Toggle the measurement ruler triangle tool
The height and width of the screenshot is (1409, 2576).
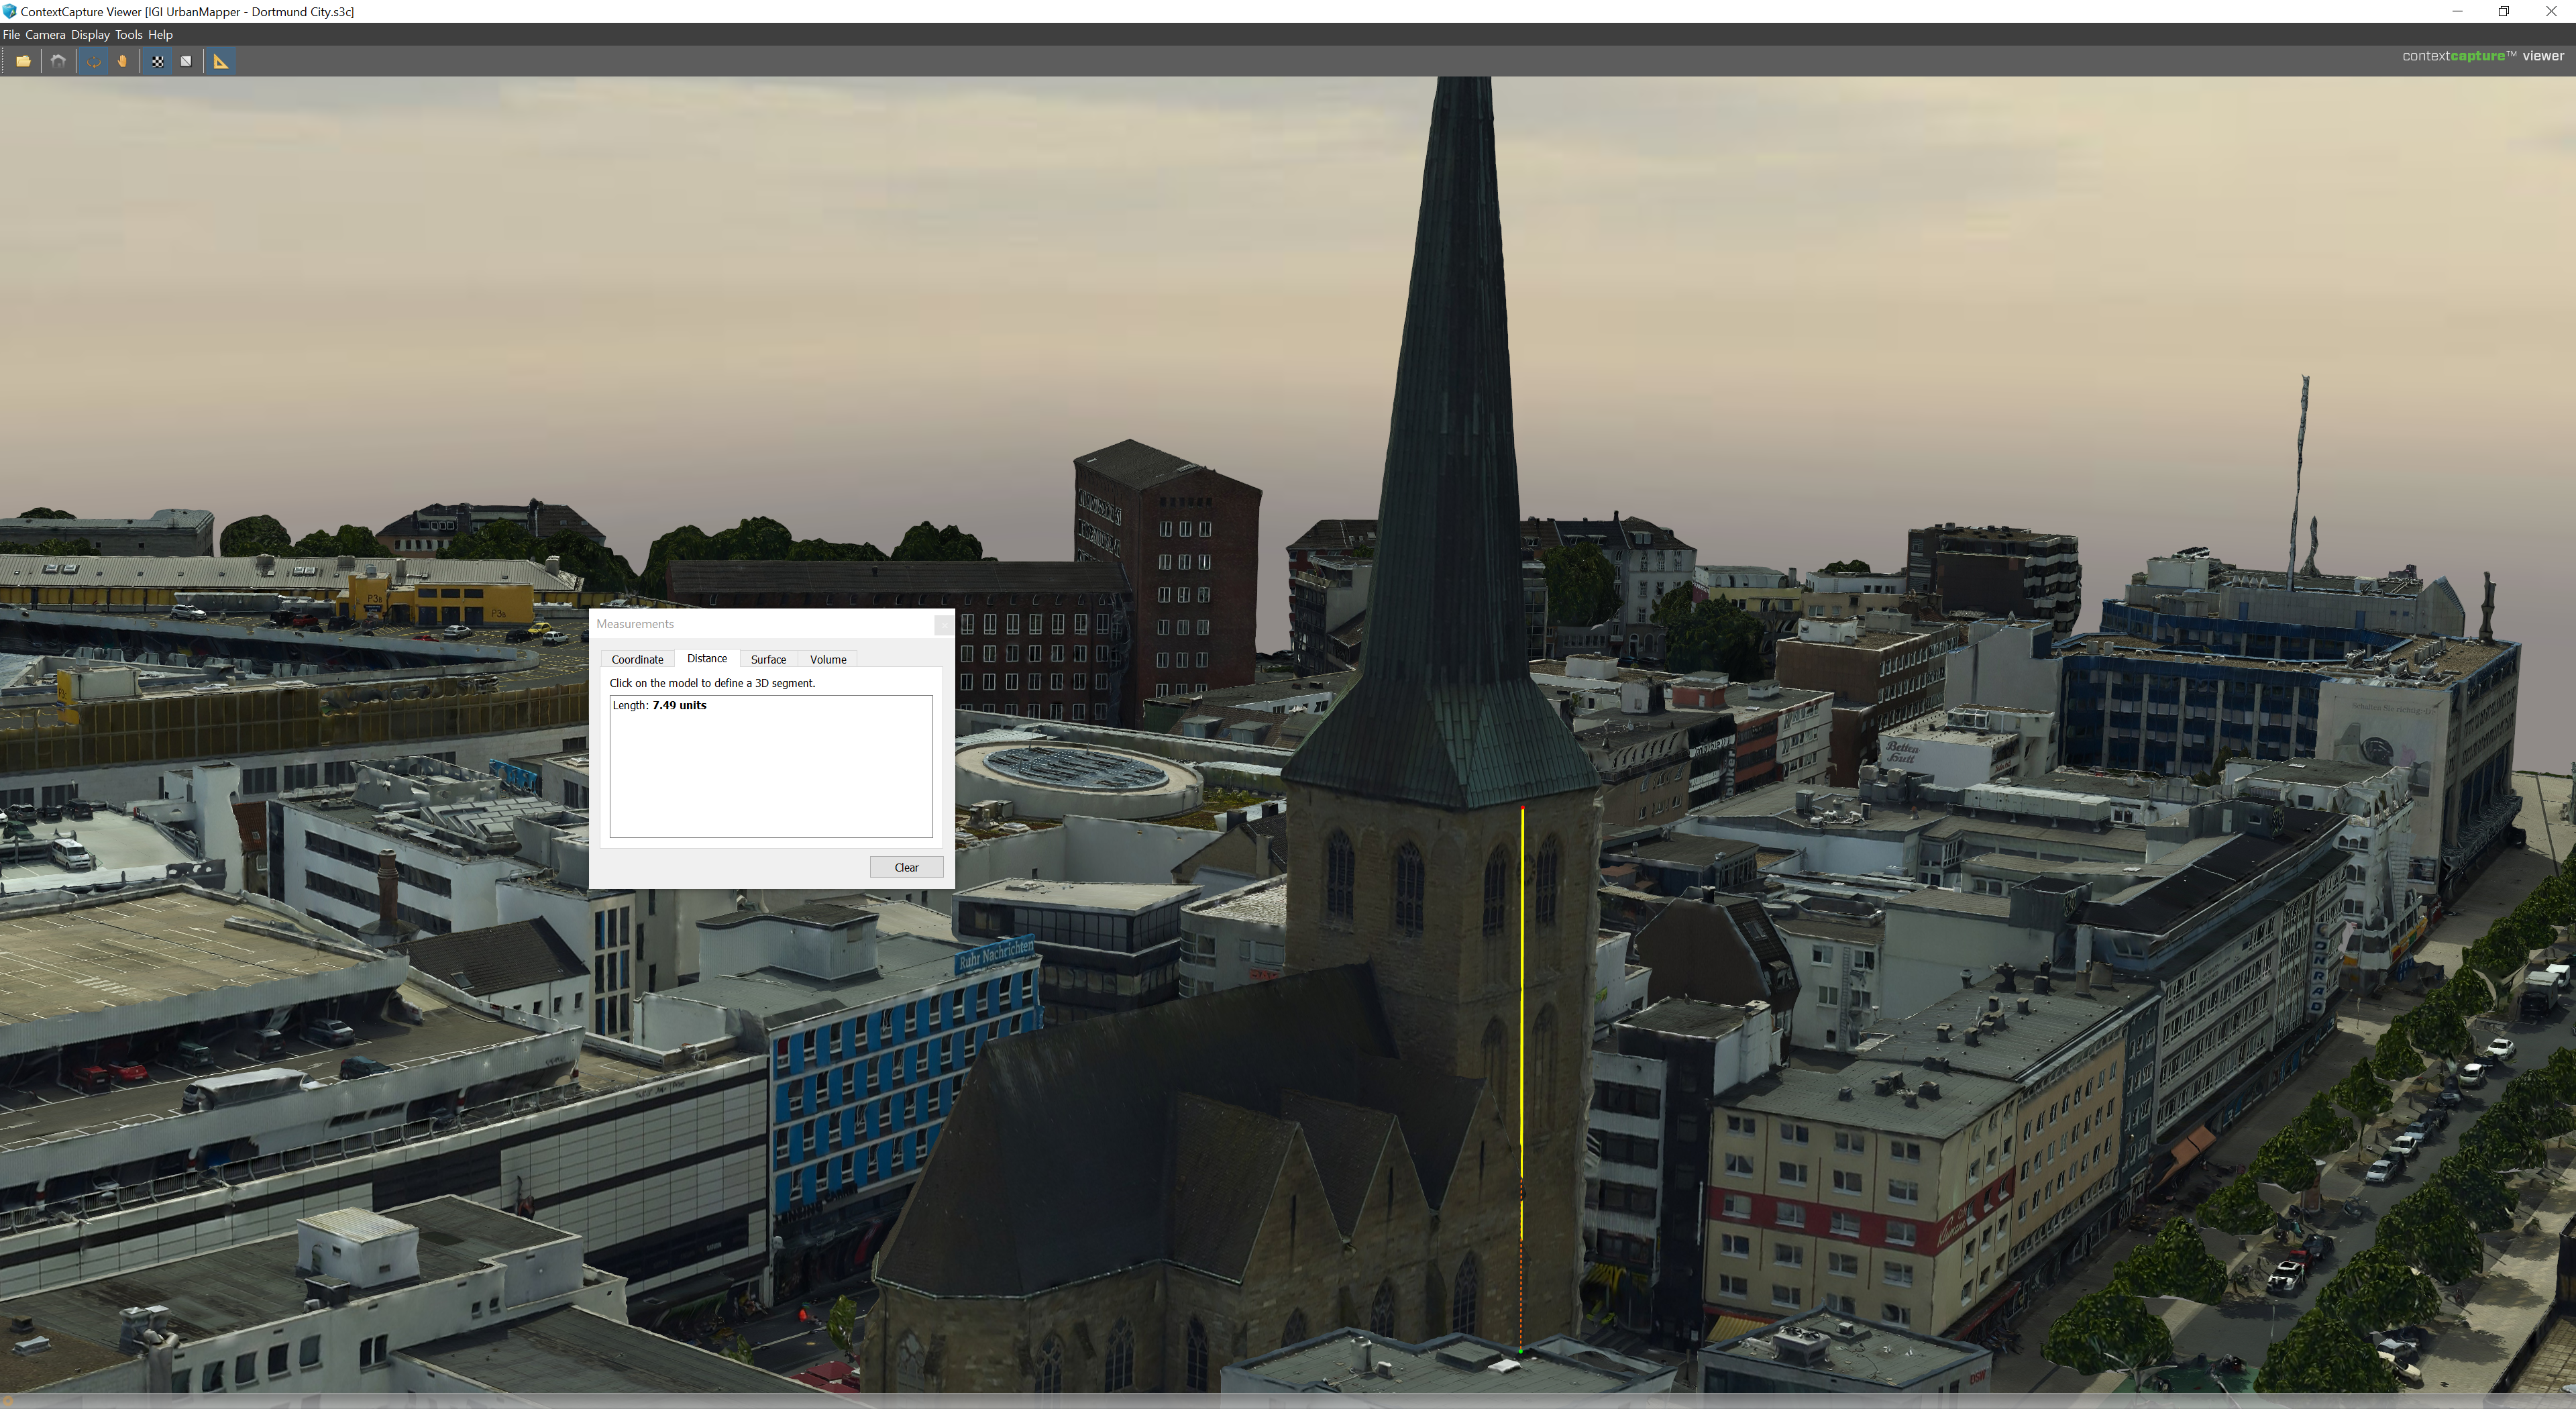(221, 61)
